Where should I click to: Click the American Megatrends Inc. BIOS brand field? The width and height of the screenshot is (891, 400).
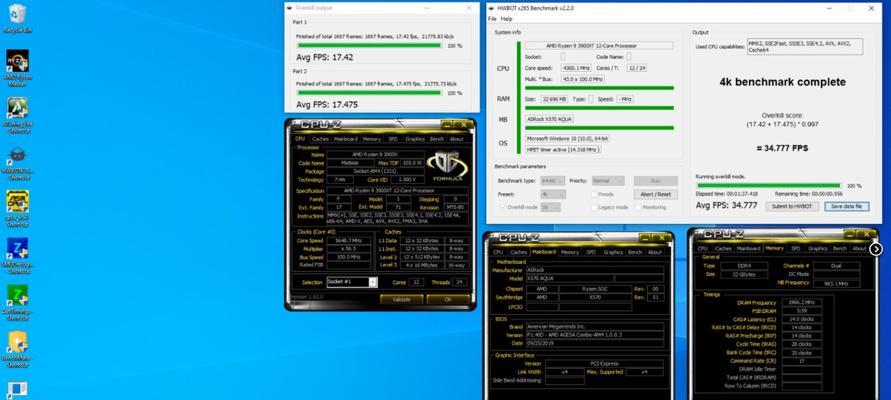[594, 327]
